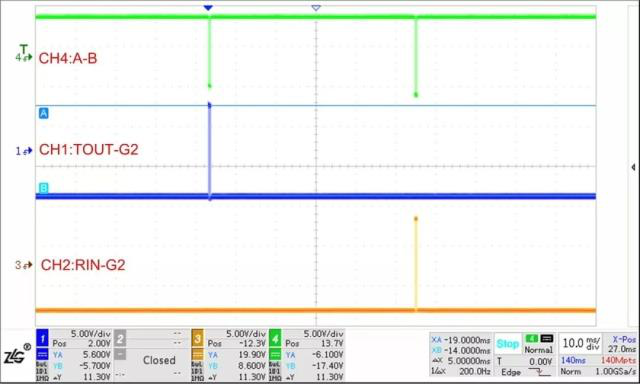Viewport: 640px width, 384px height.
Task: Toggle channel 4 DC coupling icon
Action: (x=275, y=354)
